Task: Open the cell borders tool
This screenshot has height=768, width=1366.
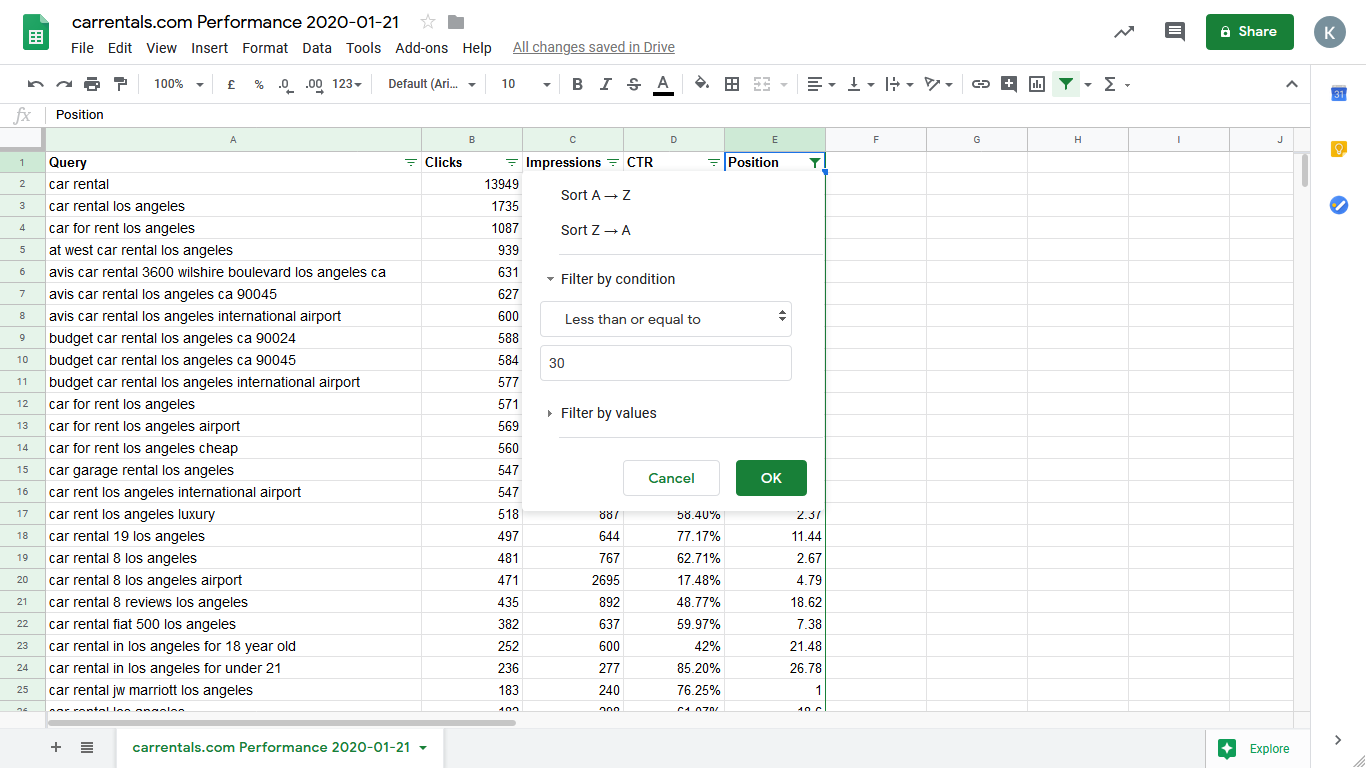Action: click(x=732, y=84)
